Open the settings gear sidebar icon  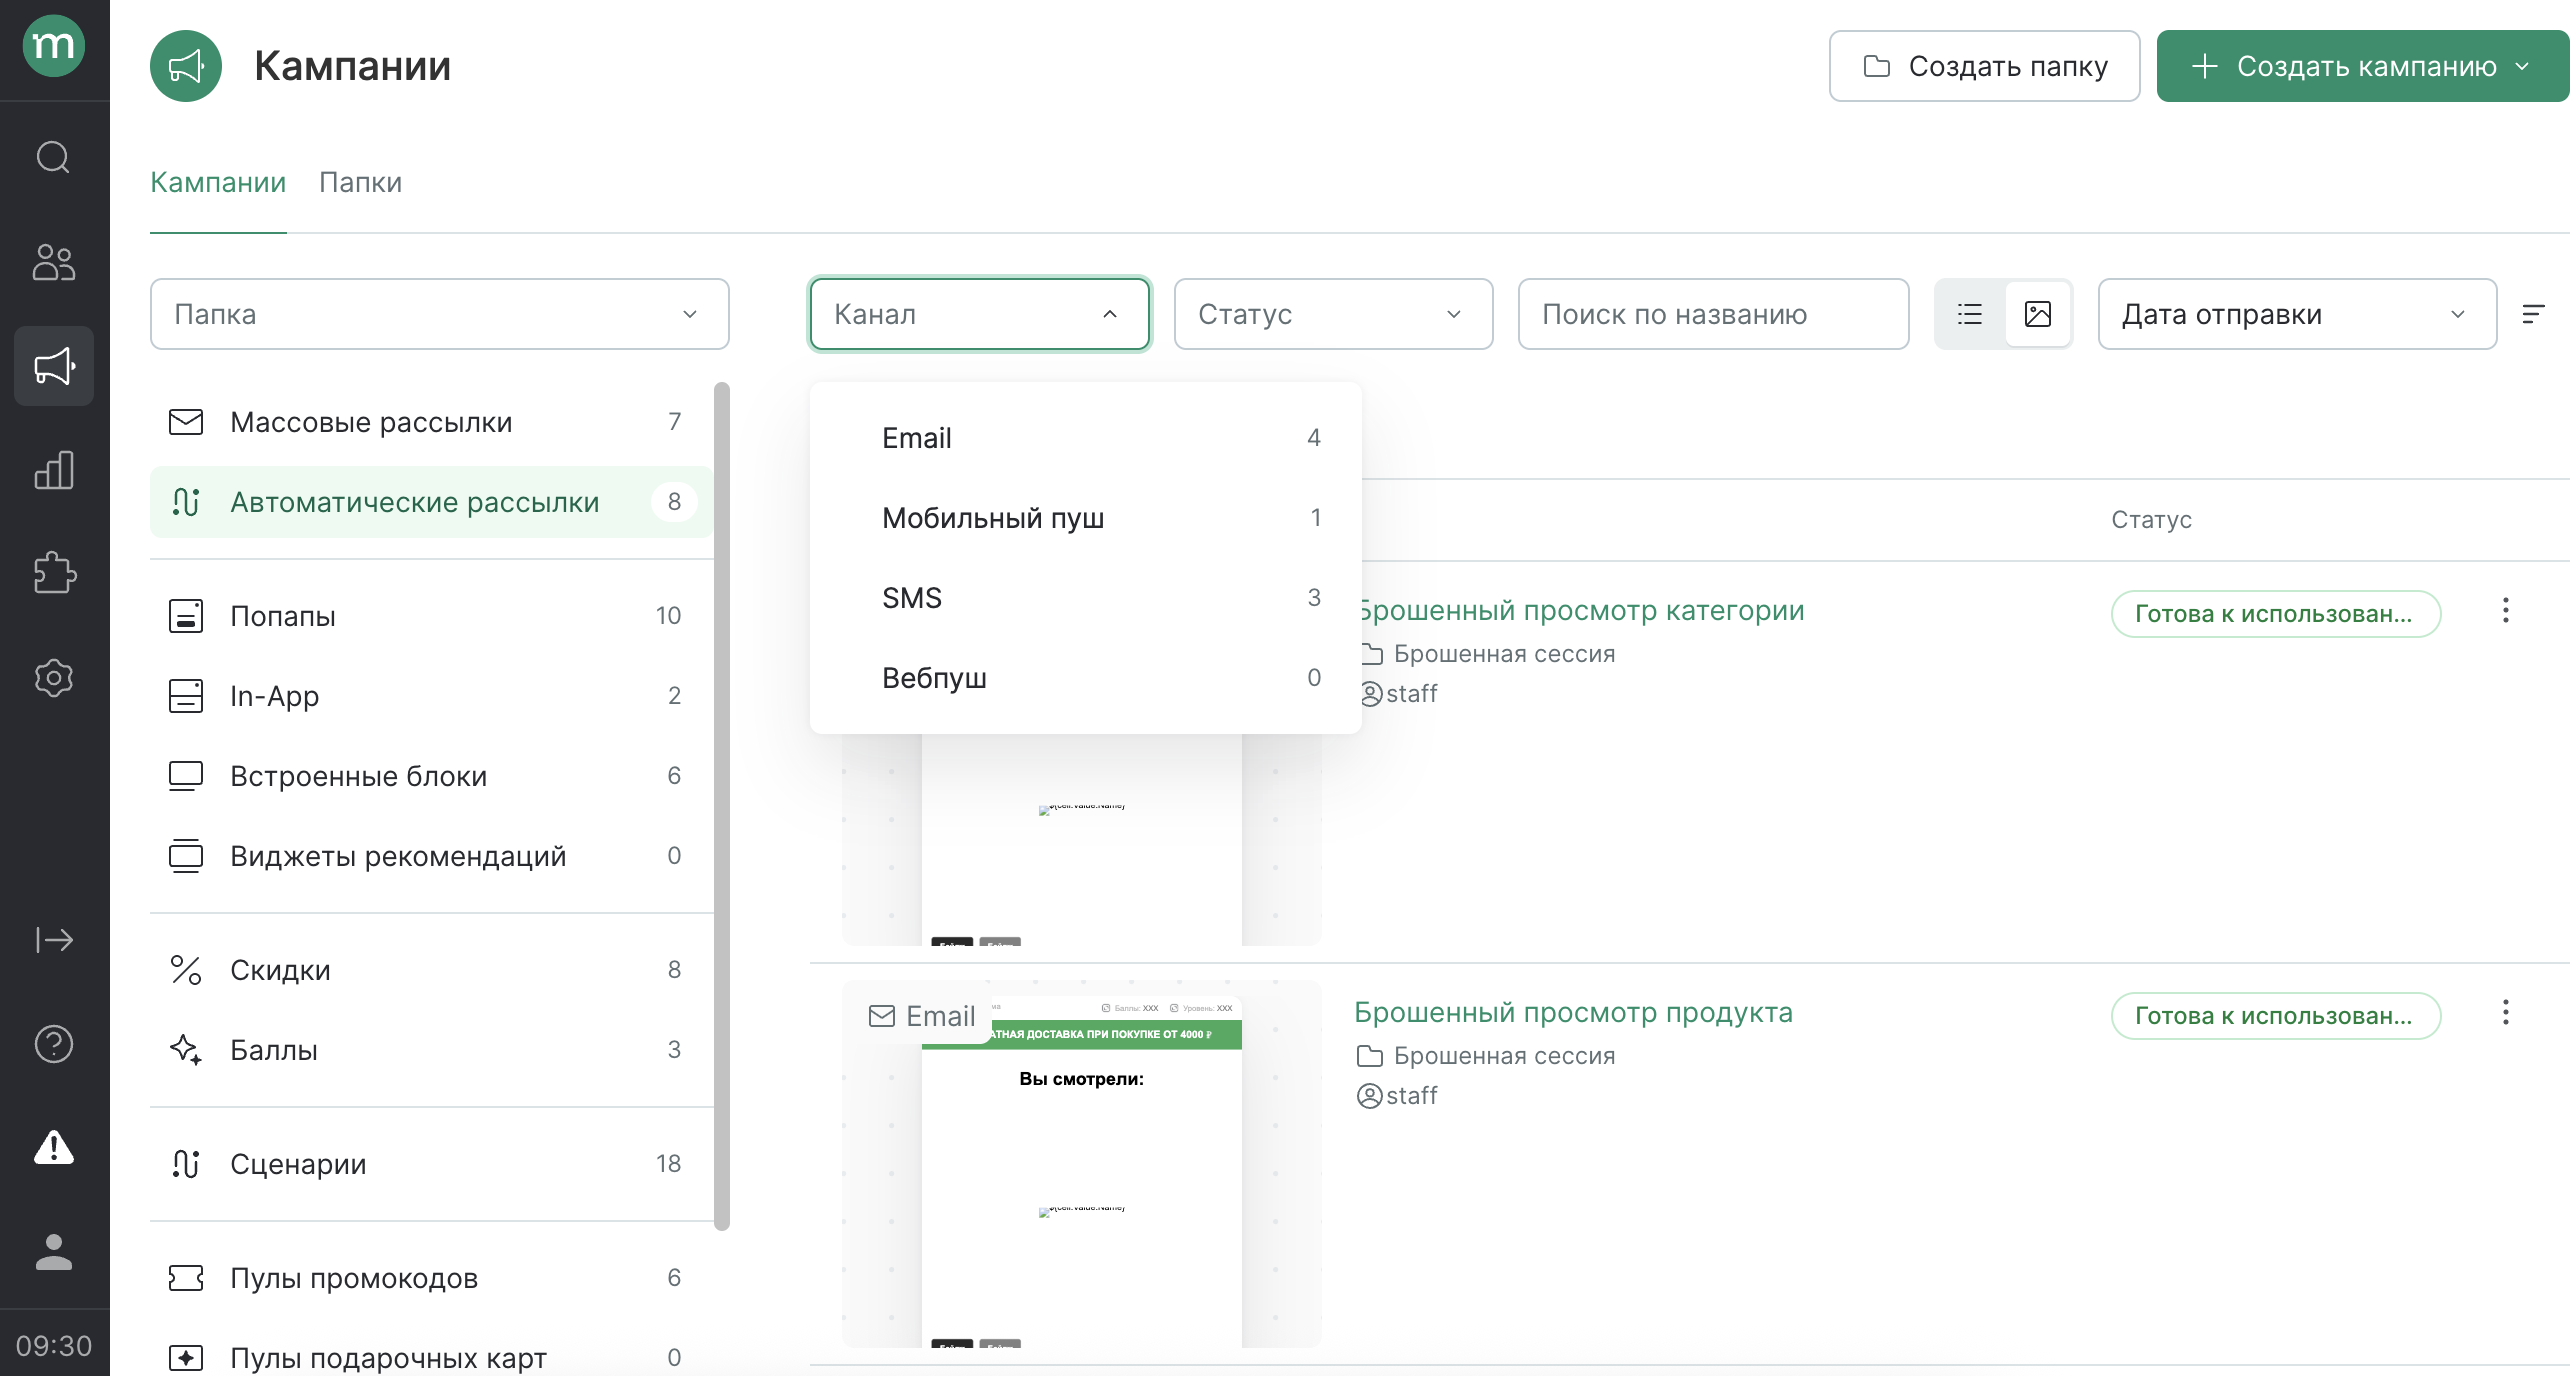tap(54, 678)
